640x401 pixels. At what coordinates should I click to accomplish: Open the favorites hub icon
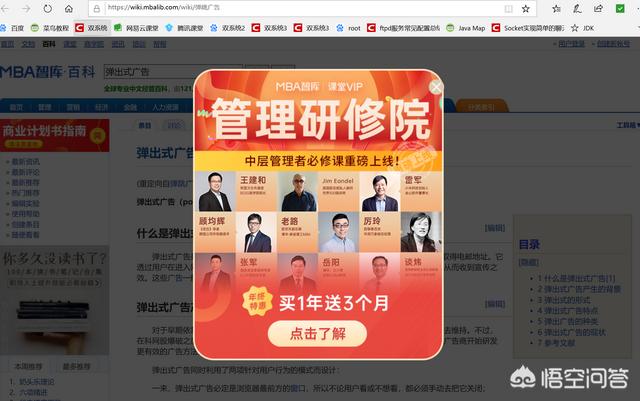556,9
